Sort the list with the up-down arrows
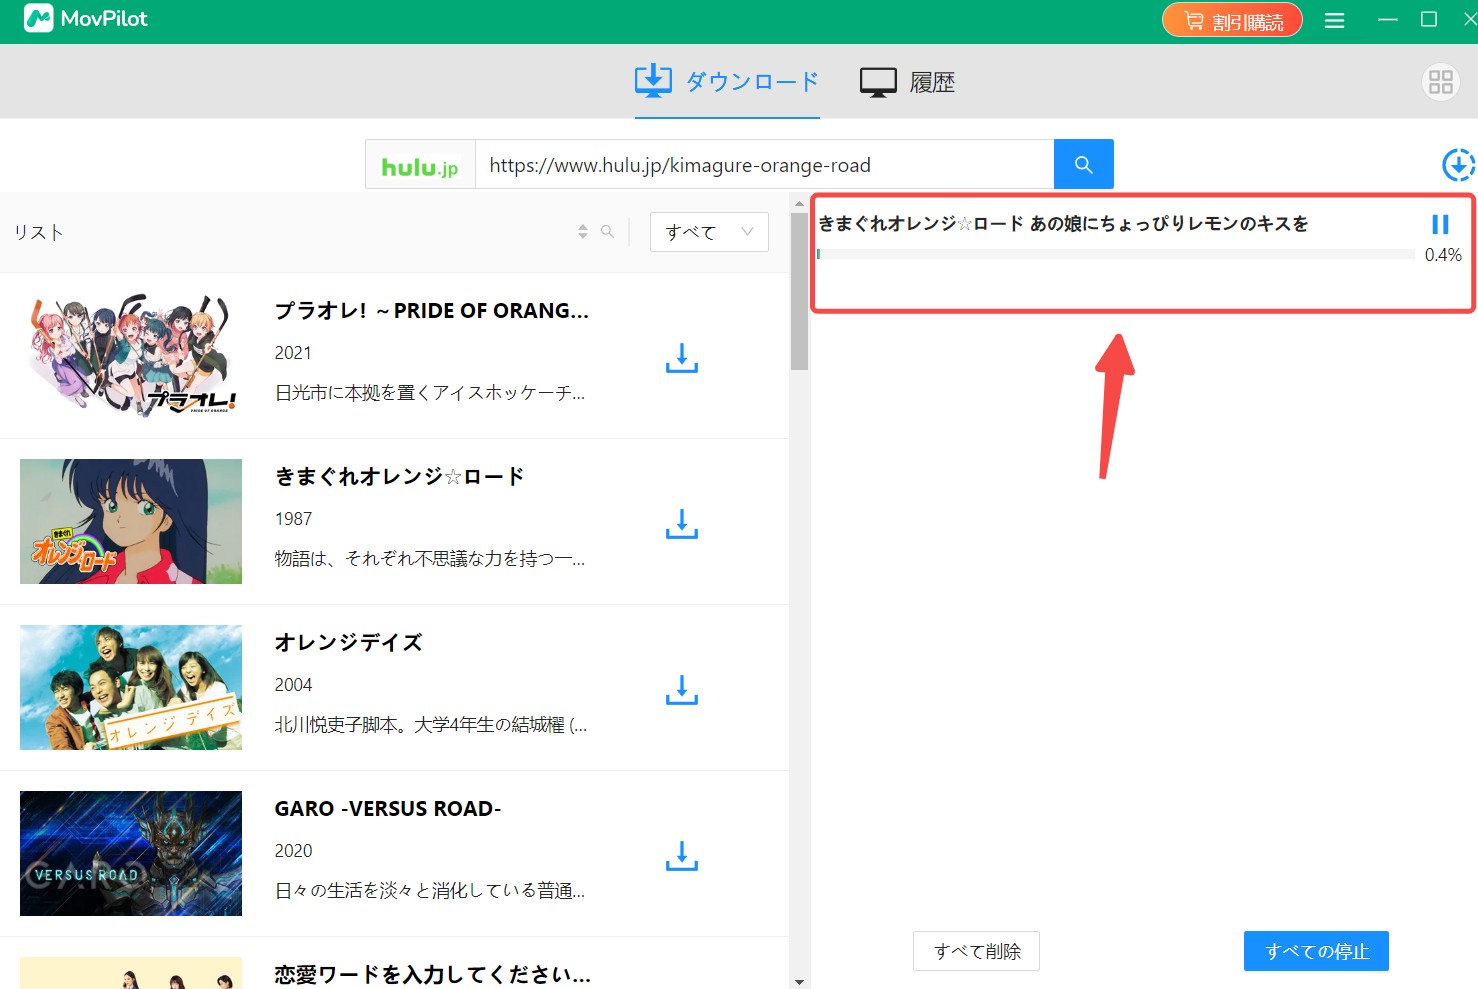 click(x=583, y=232)
